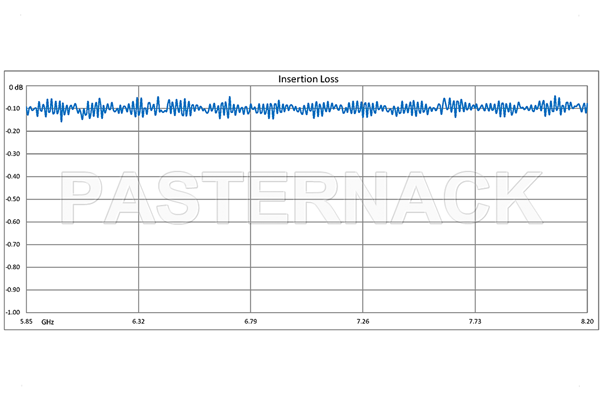
Task: Select the -0.40 y-axis tick label
Action: 15,177
